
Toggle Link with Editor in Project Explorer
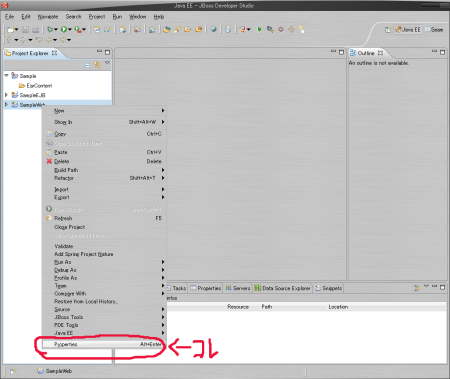pos(97,65)
